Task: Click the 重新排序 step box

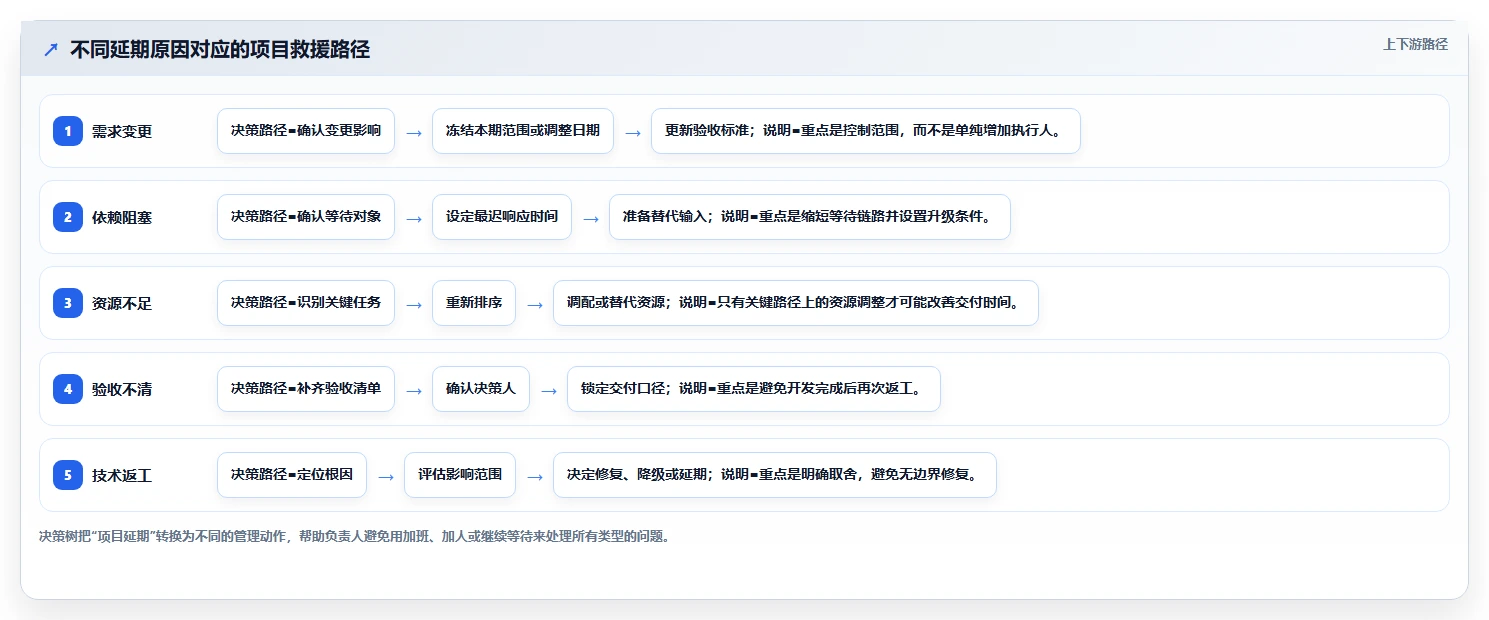Action: (x=474, y=303)
